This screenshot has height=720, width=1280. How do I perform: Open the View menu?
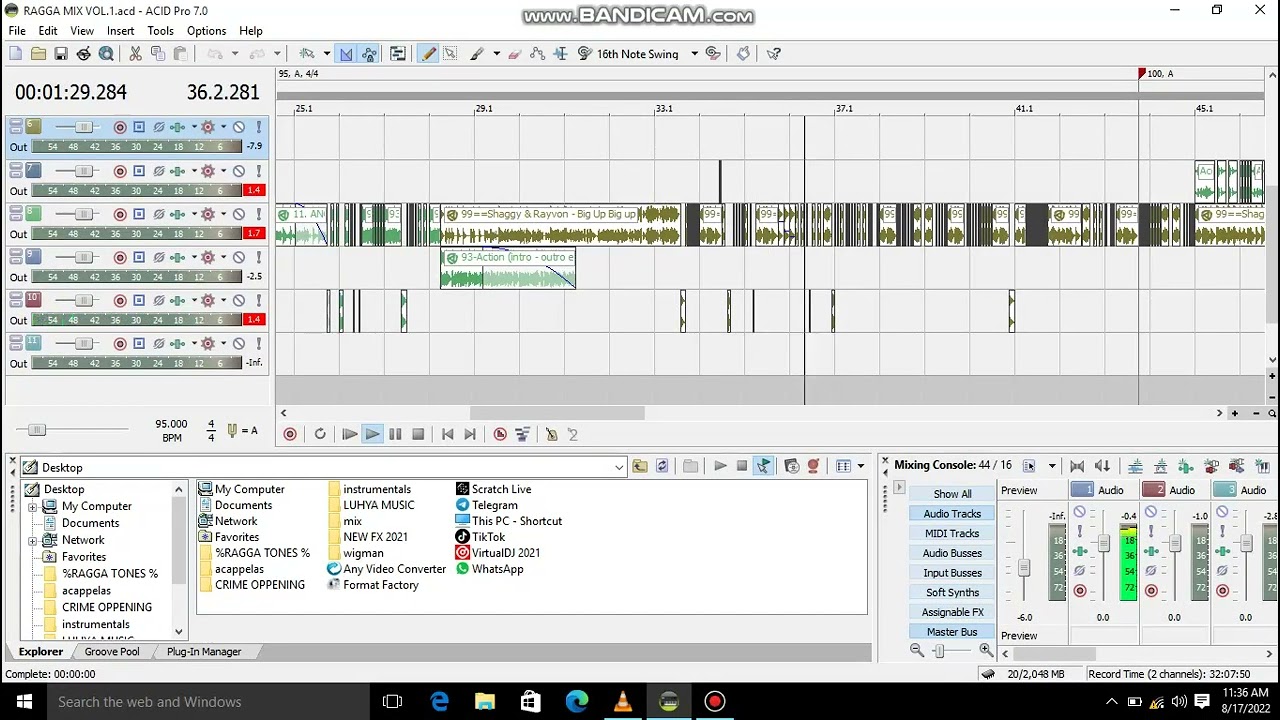coord(83,31)
